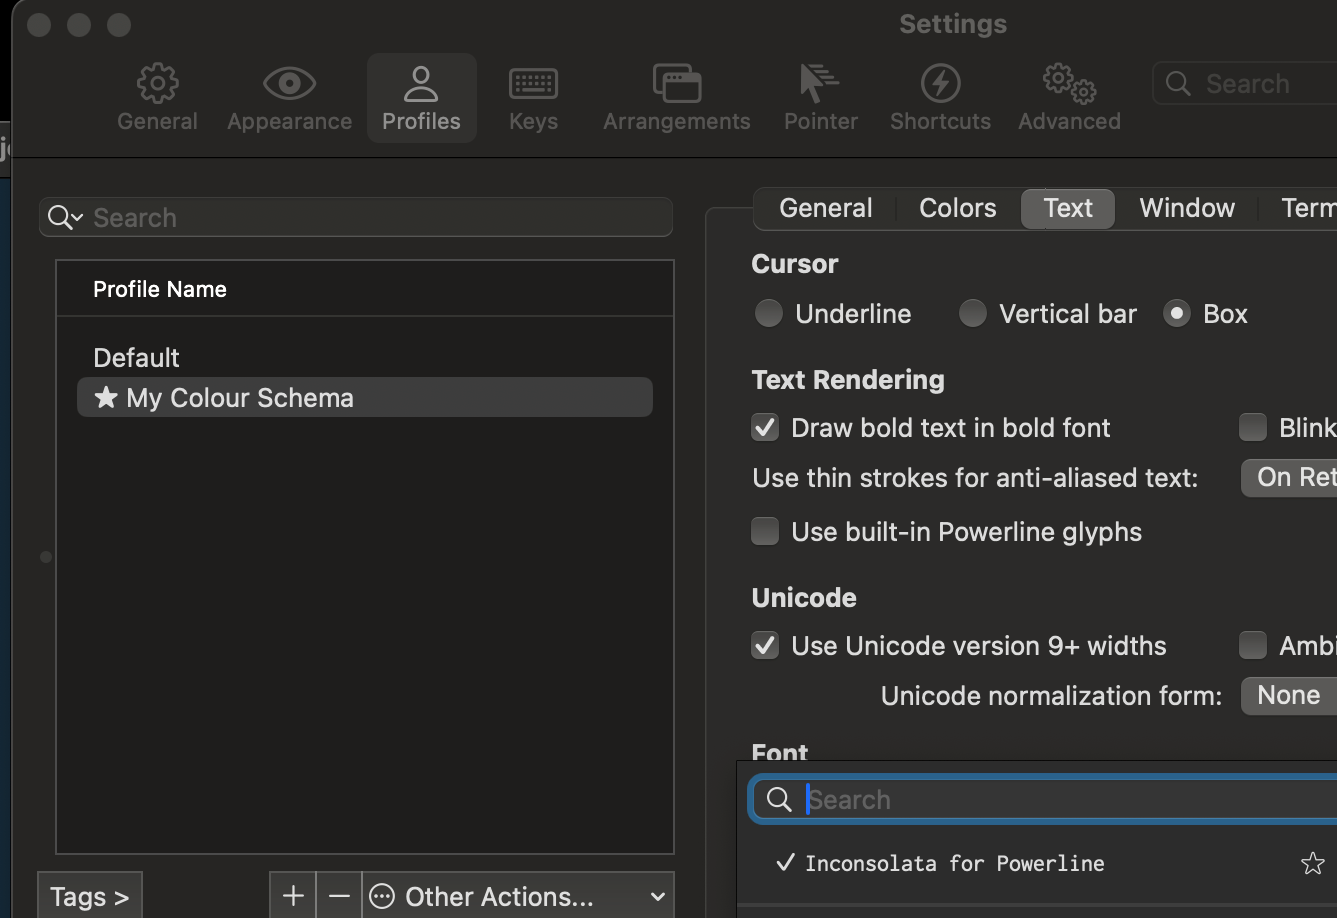
Task: Click the profile list Search field
Action: tap(356, 217)
